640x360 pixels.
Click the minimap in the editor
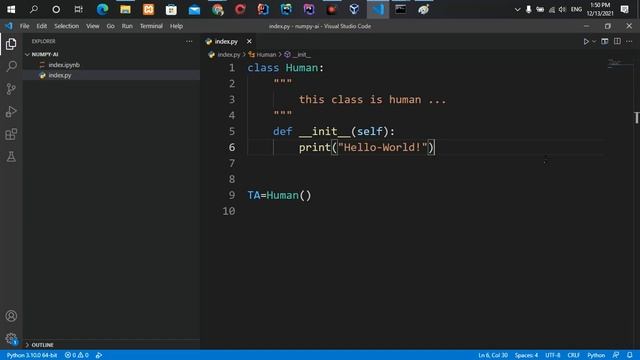click(619, 64)
